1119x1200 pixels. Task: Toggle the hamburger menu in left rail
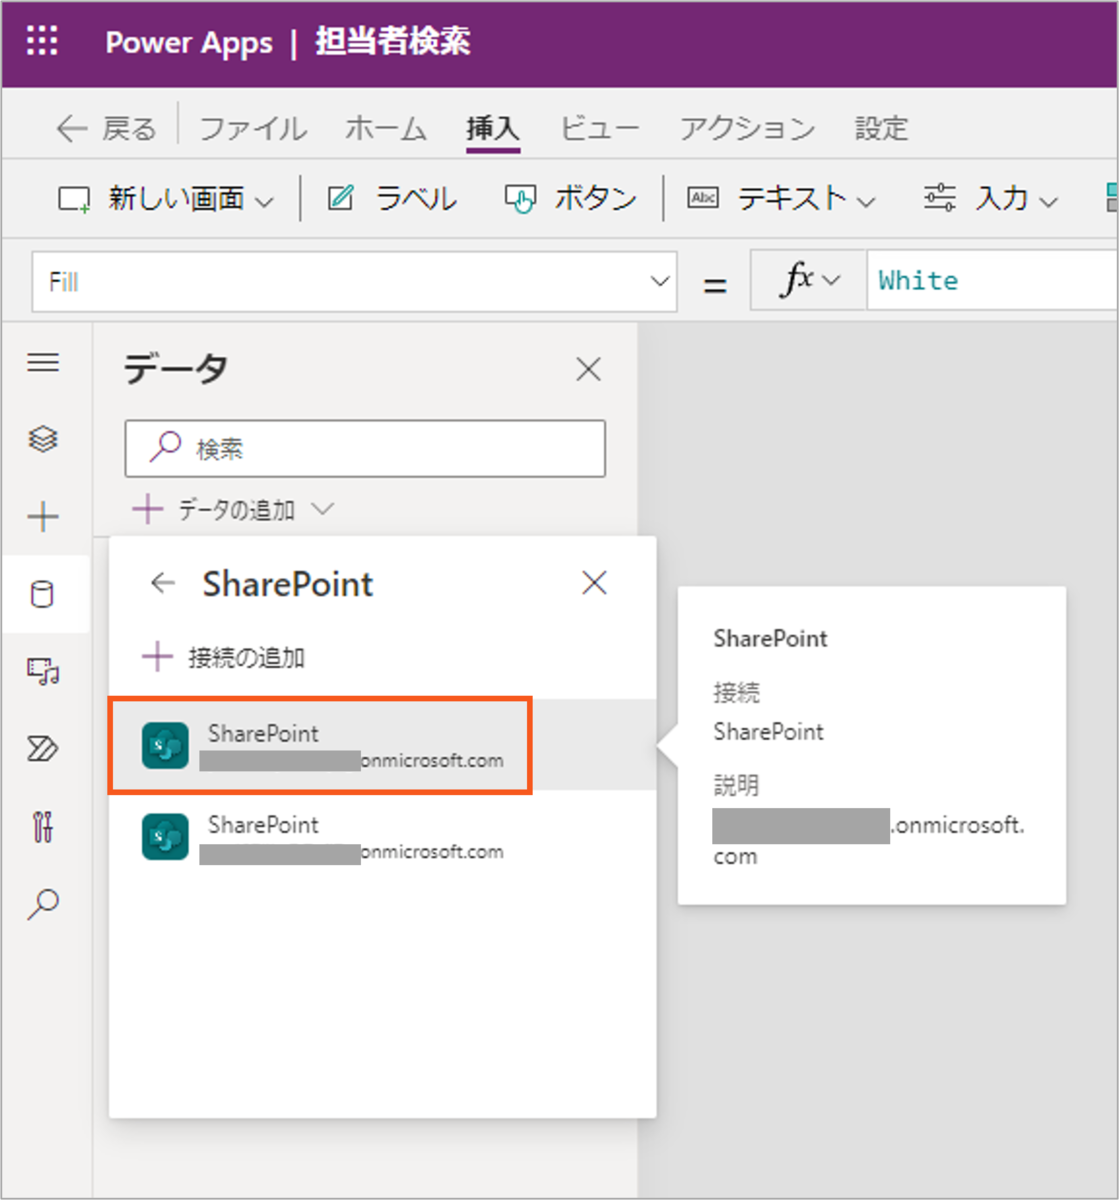pyautogui.click(x=43, y=362)
